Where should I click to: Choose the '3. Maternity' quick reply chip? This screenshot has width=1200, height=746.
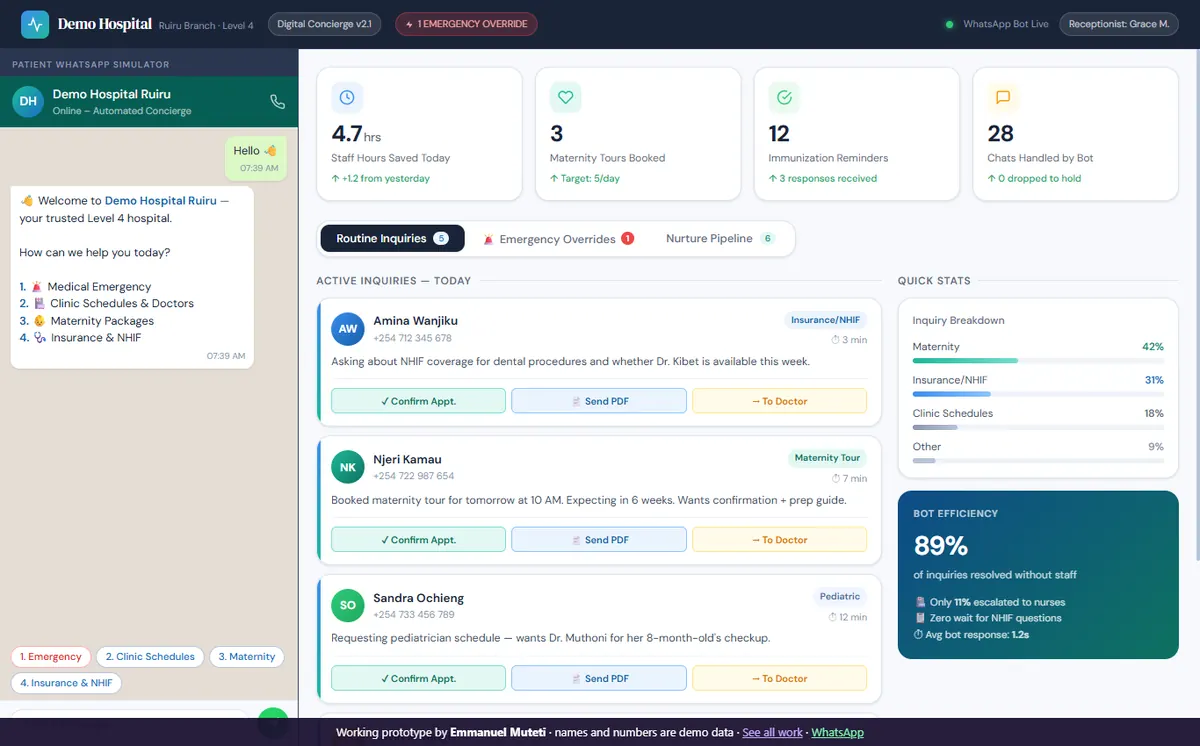(x=247, y=657)
